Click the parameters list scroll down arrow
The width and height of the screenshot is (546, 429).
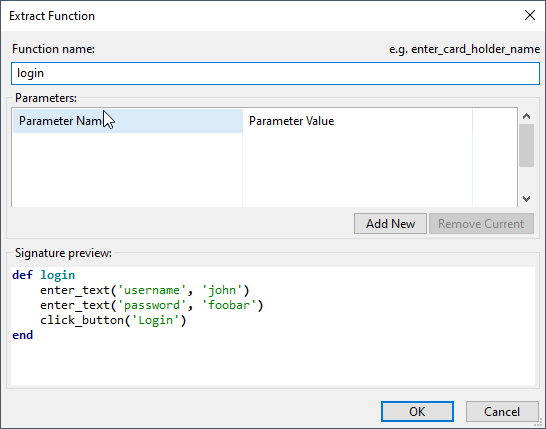pos(526,199)
